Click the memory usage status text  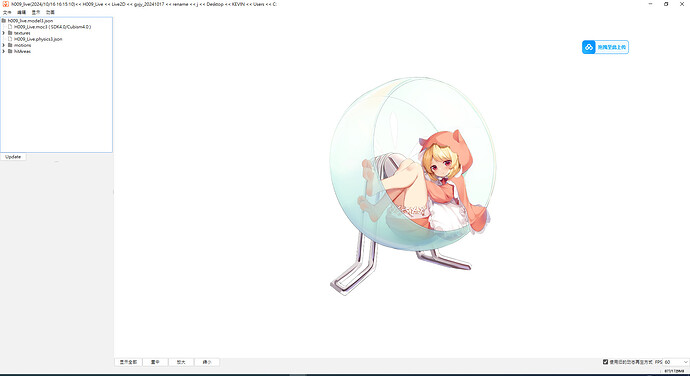coord(674,371)
